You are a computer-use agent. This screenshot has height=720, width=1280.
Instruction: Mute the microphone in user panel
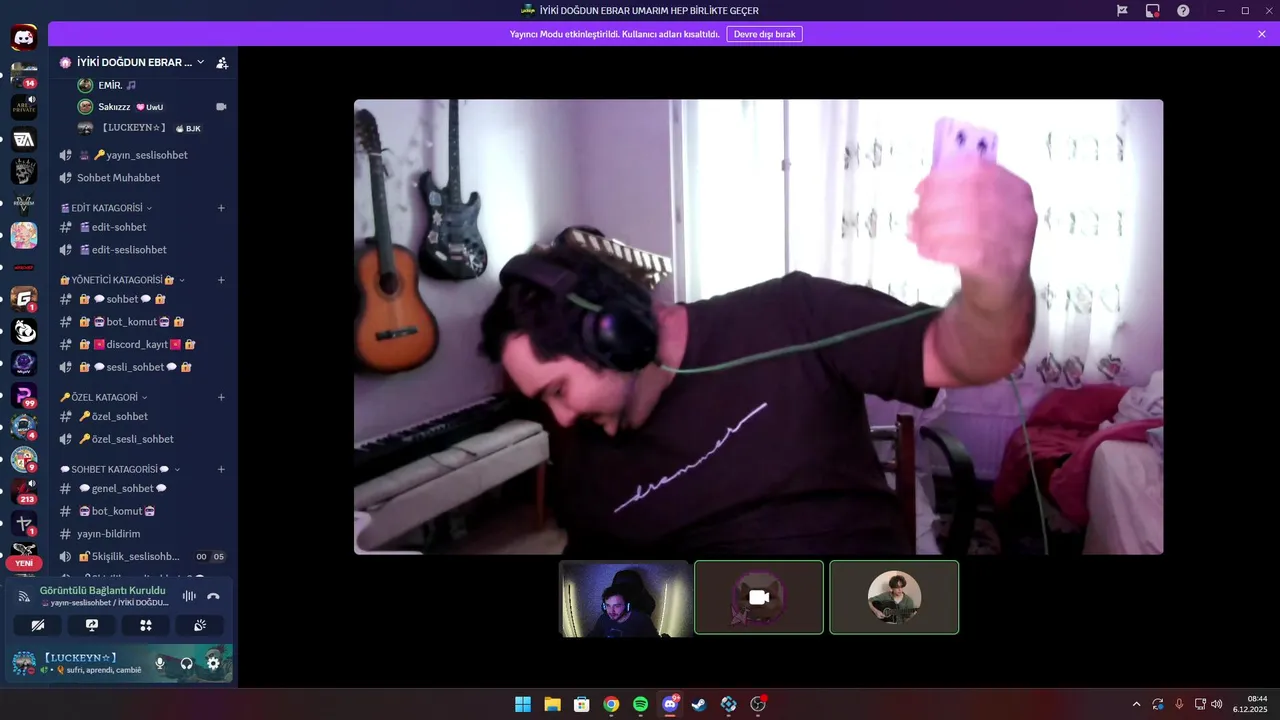coord(160,663)
